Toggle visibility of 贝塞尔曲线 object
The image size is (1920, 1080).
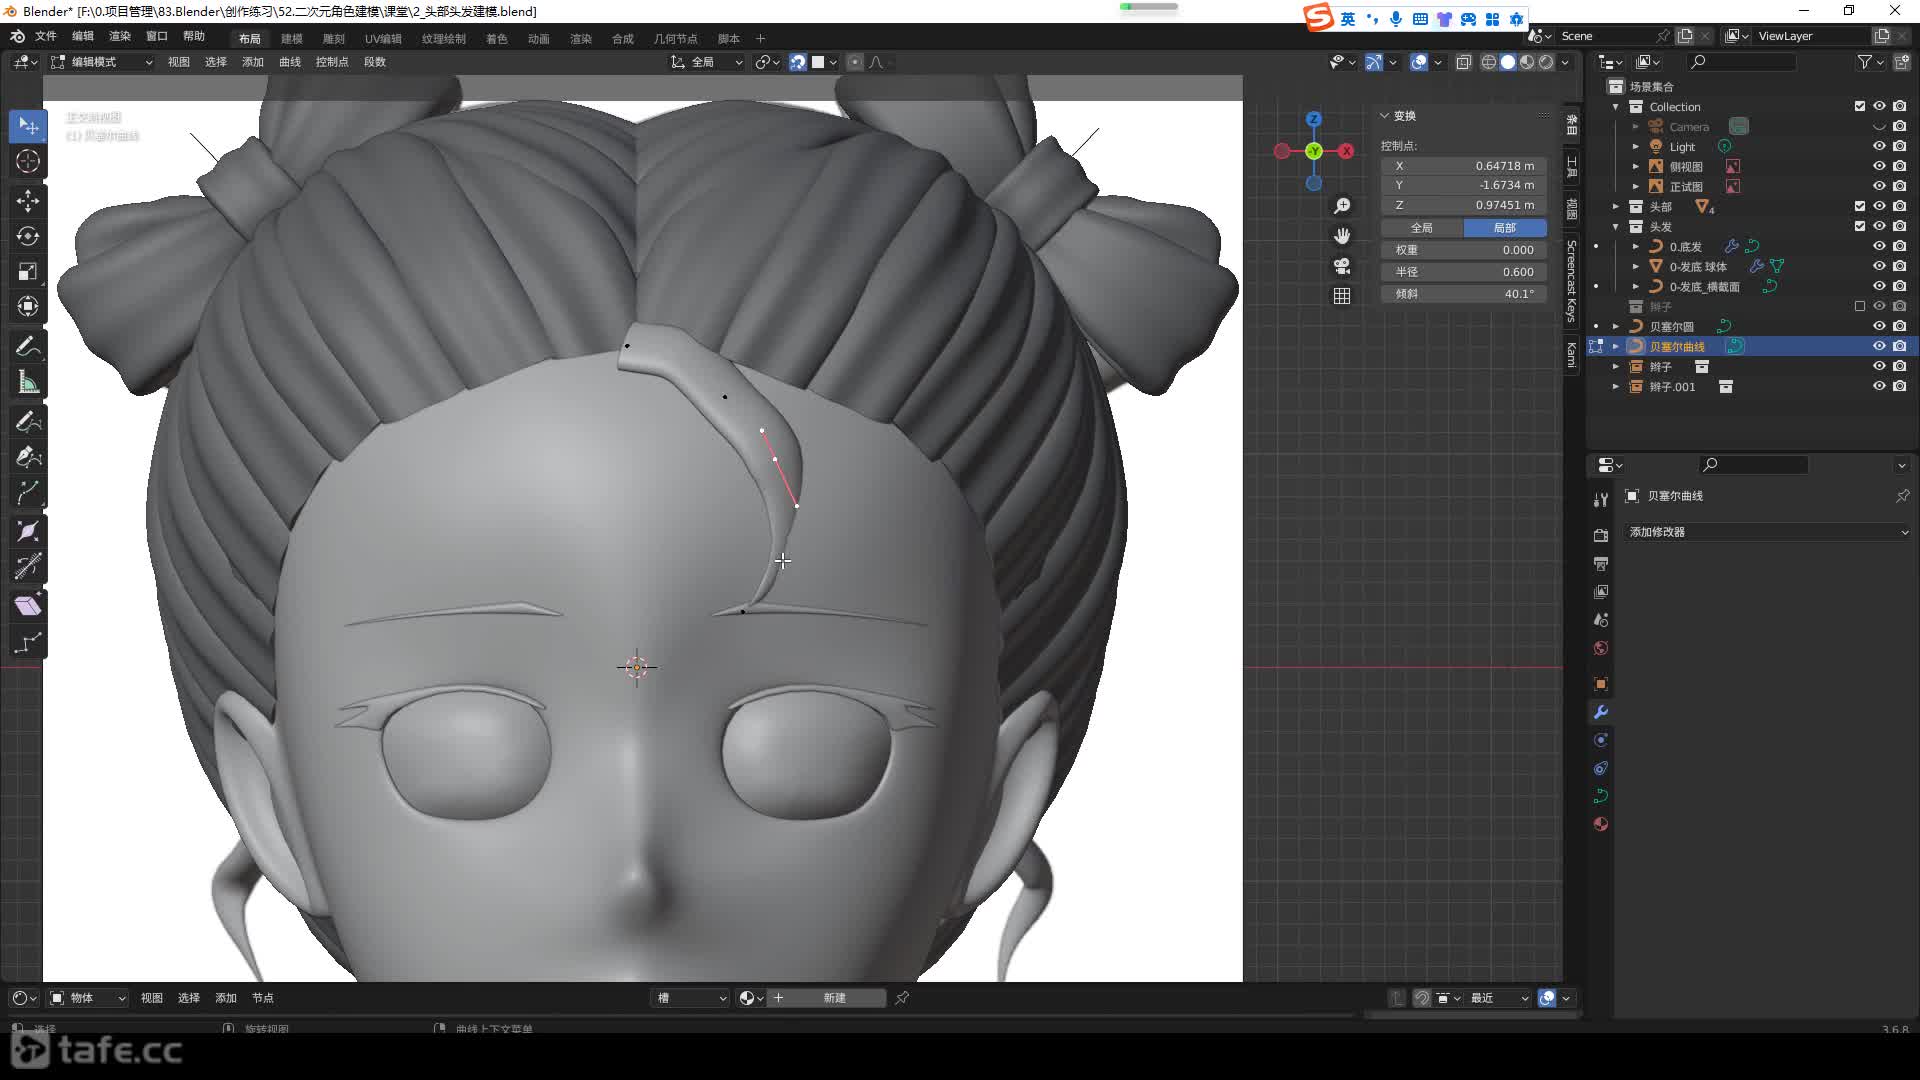pos(1879,346)
